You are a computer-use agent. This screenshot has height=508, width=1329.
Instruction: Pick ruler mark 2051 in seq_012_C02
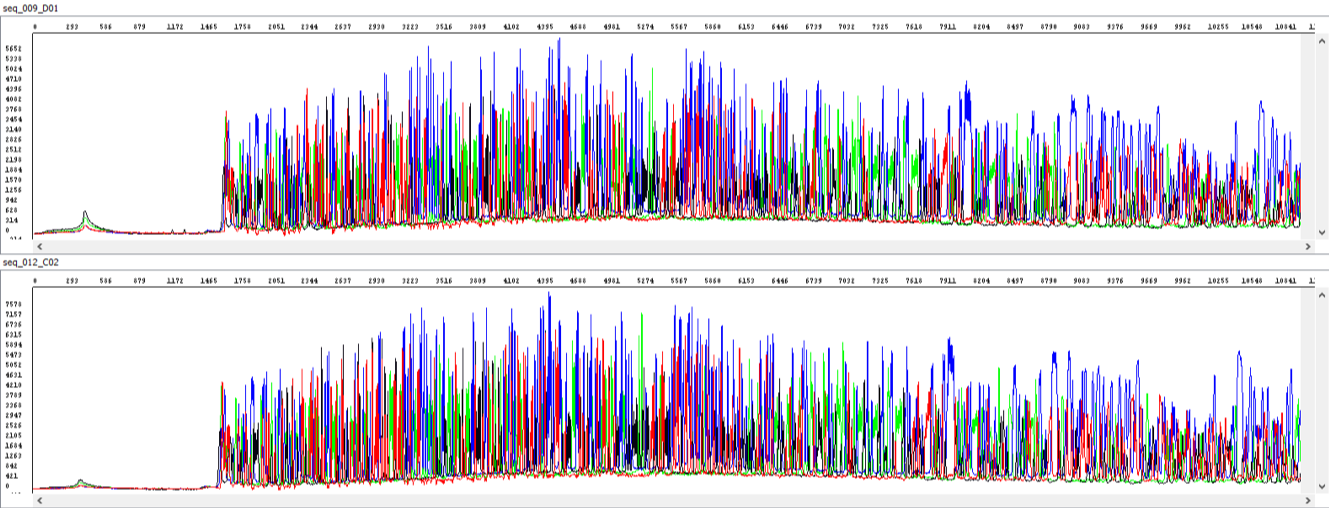(276, 282)
